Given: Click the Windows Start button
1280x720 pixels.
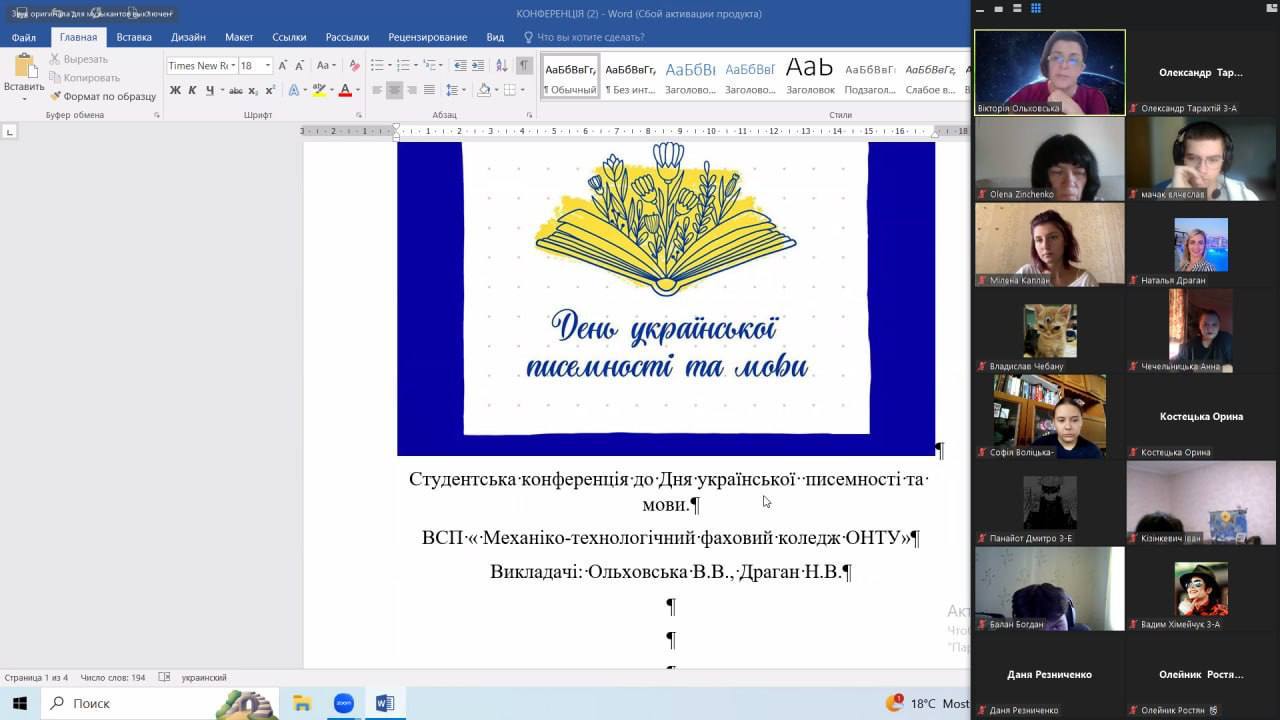Looking at the screenshot, I should 19,703.
